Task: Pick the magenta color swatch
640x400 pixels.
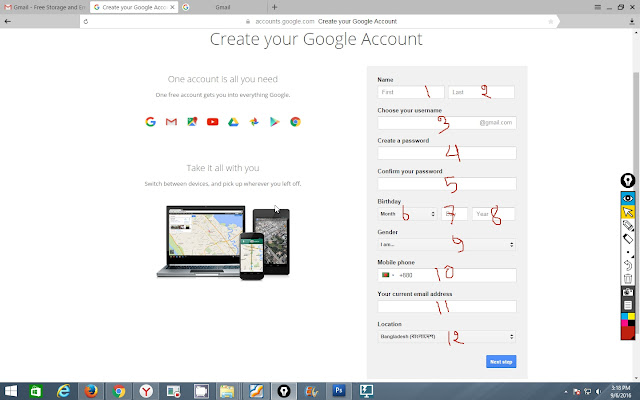Action: click(x=624, y=323)
